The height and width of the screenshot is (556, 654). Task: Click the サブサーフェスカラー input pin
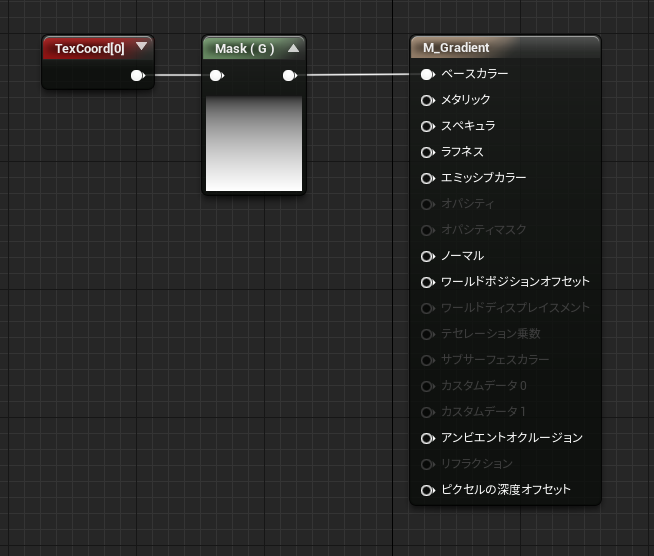pyautogui.click(x=428, y=360)
